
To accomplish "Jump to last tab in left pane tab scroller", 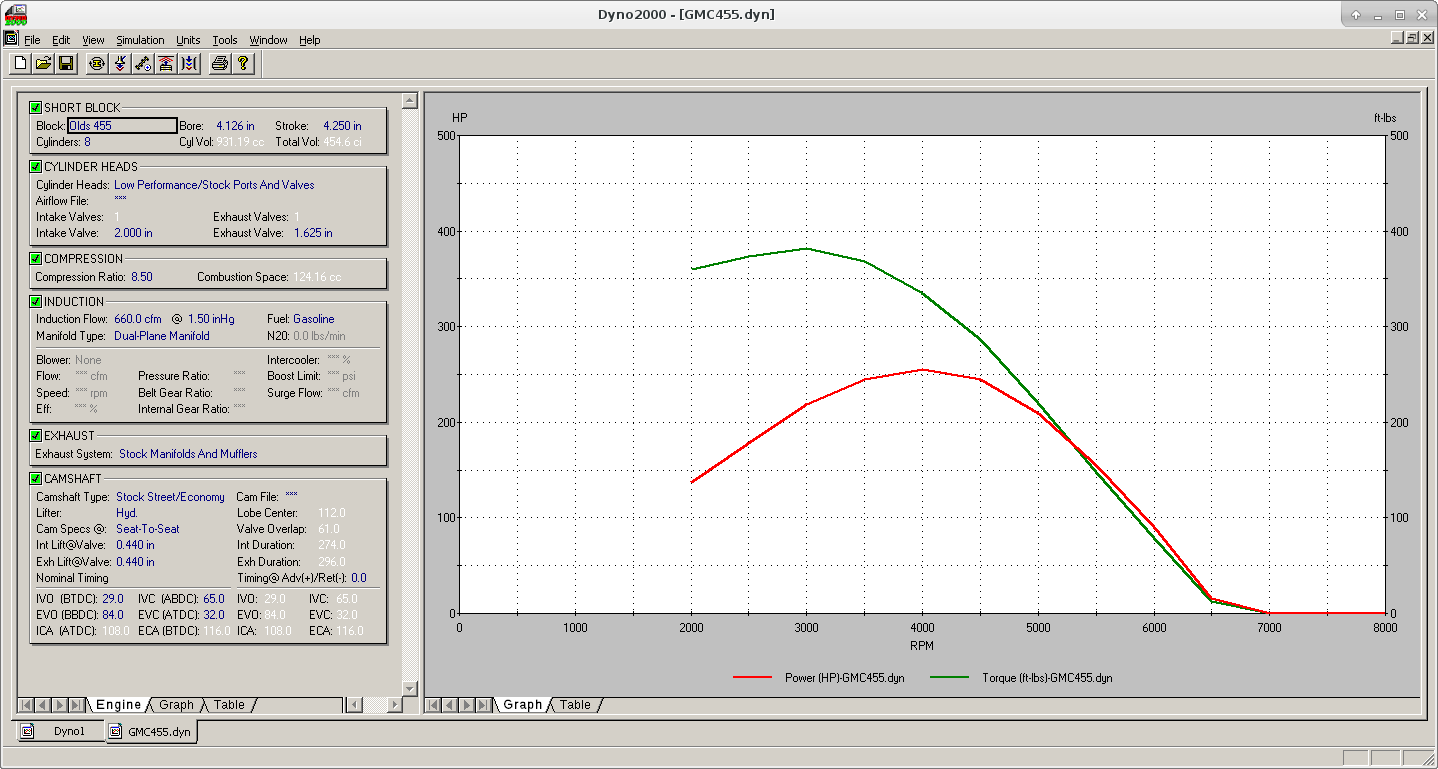I will click(76, 705).
